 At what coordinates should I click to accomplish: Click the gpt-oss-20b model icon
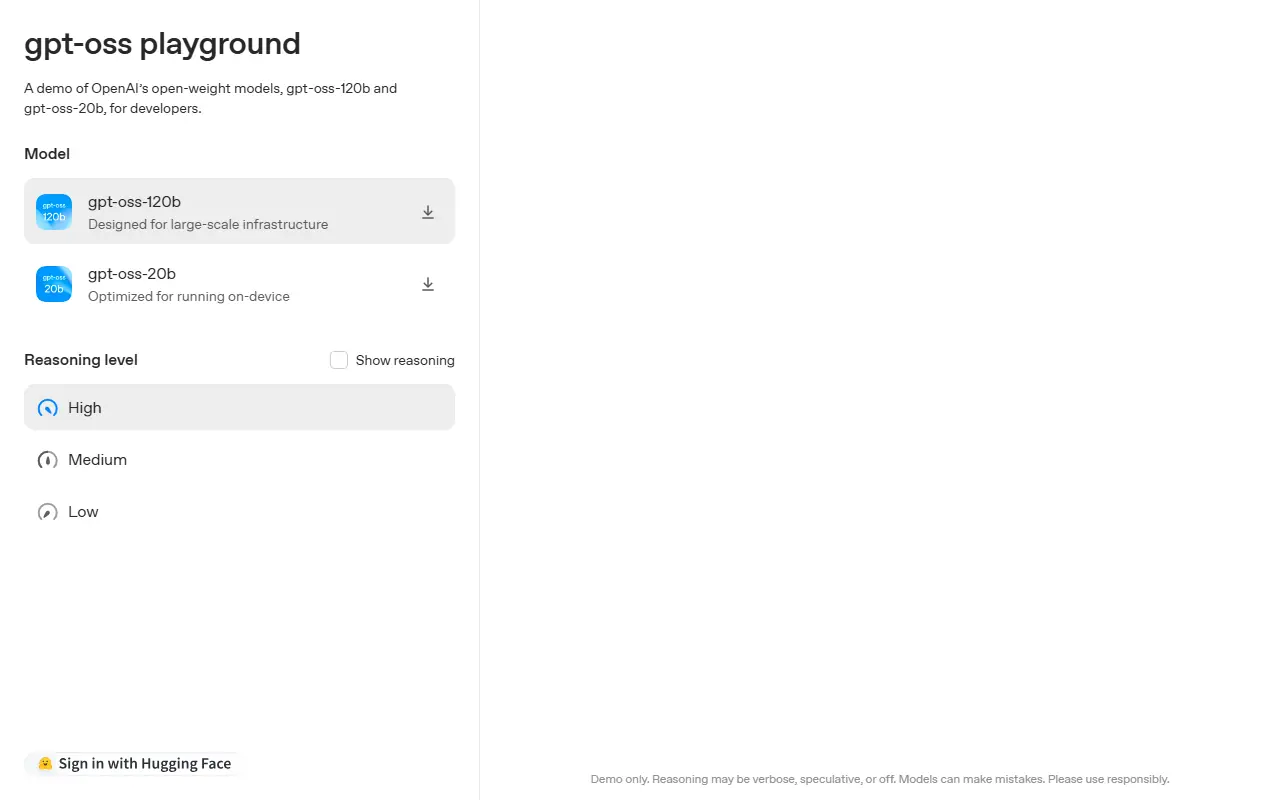coord(53,284)
